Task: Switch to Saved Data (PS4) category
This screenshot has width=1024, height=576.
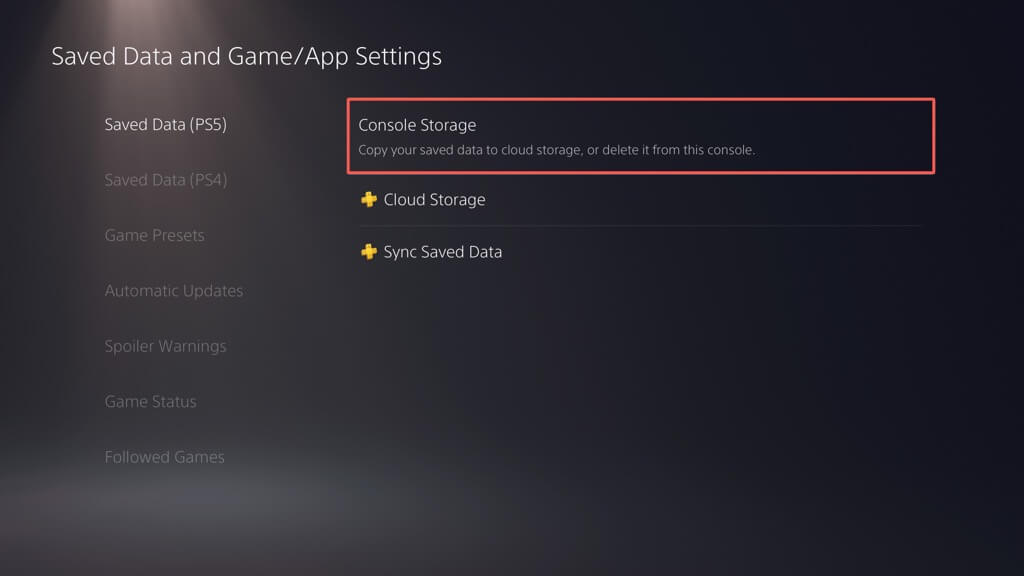Action: click(x=165, y=180)
